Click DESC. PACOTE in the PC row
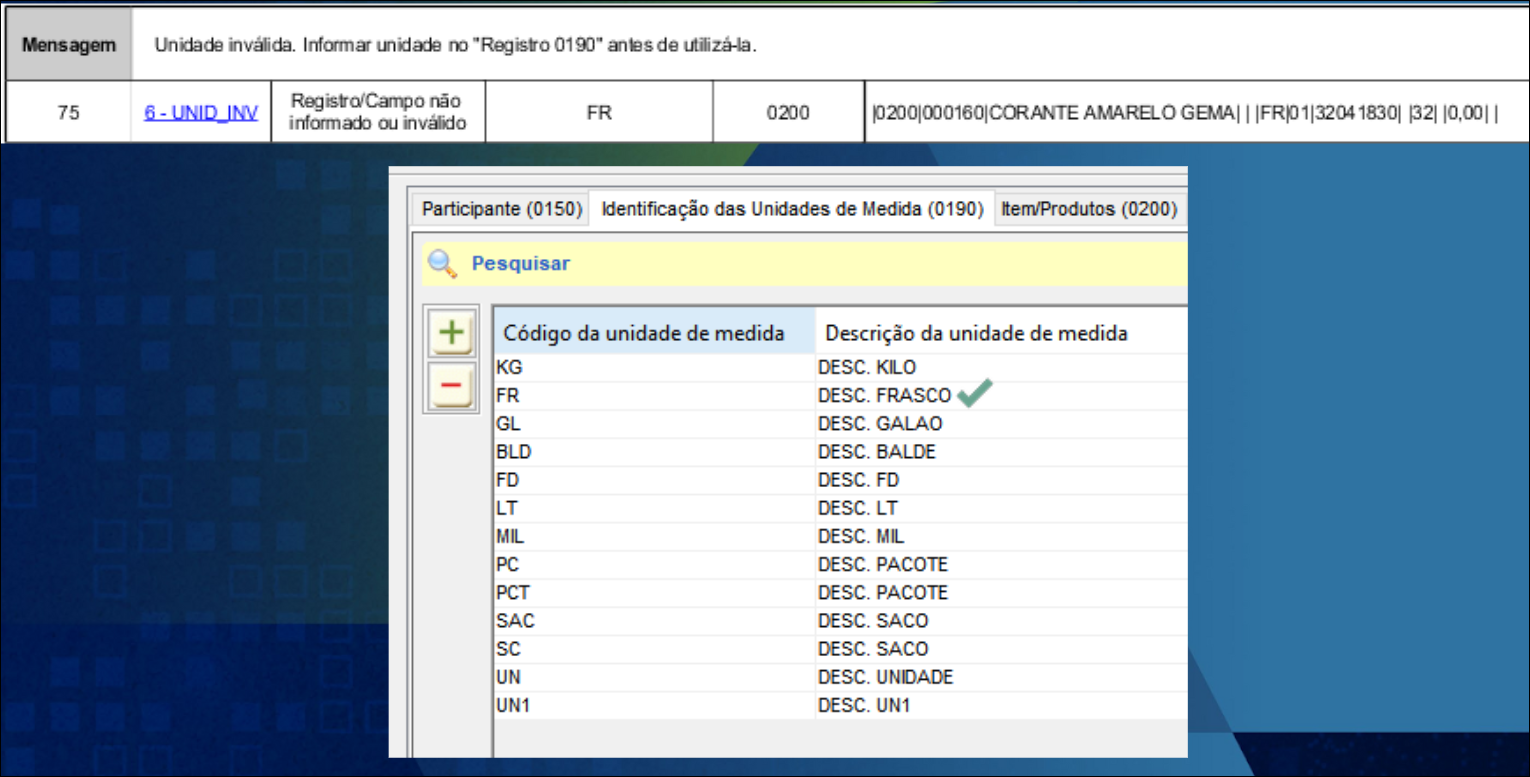This screenshot has height=777, width=1530. pos(1001,565)
